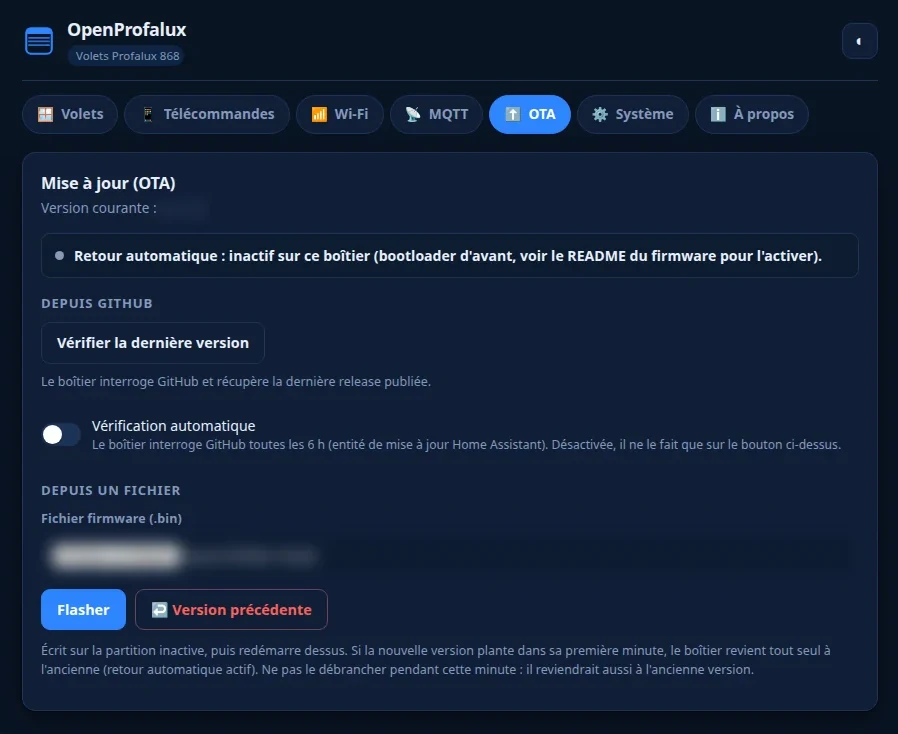The image size is (898, 734).
Task: Click the GitHub release description line
Action: point(236,381)
